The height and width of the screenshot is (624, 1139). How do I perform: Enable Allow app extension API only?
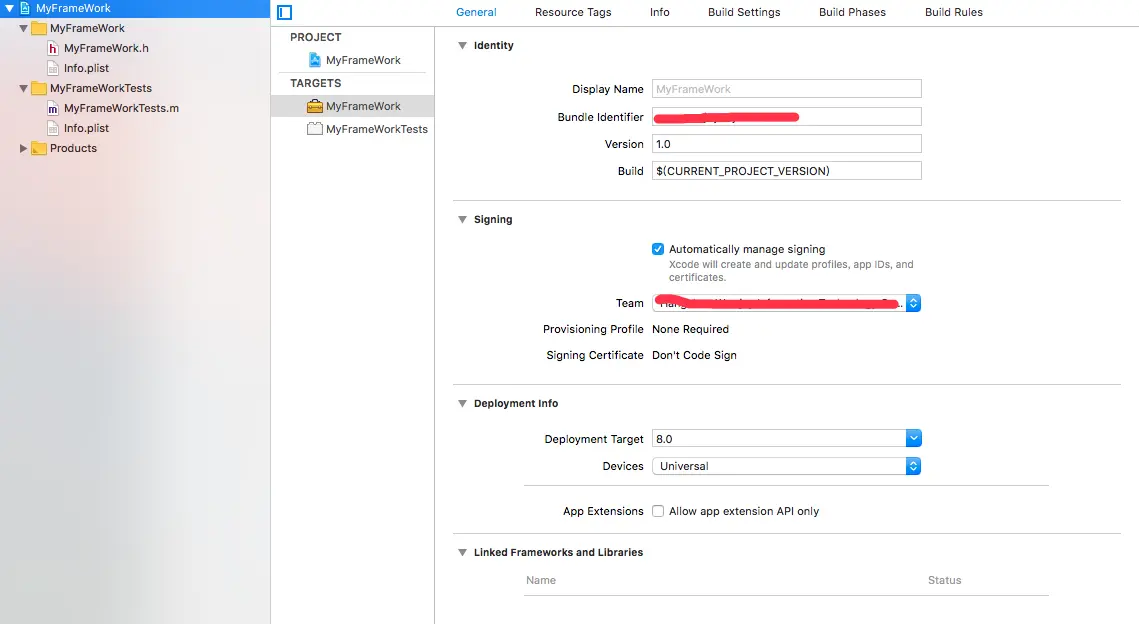point(658,511)
